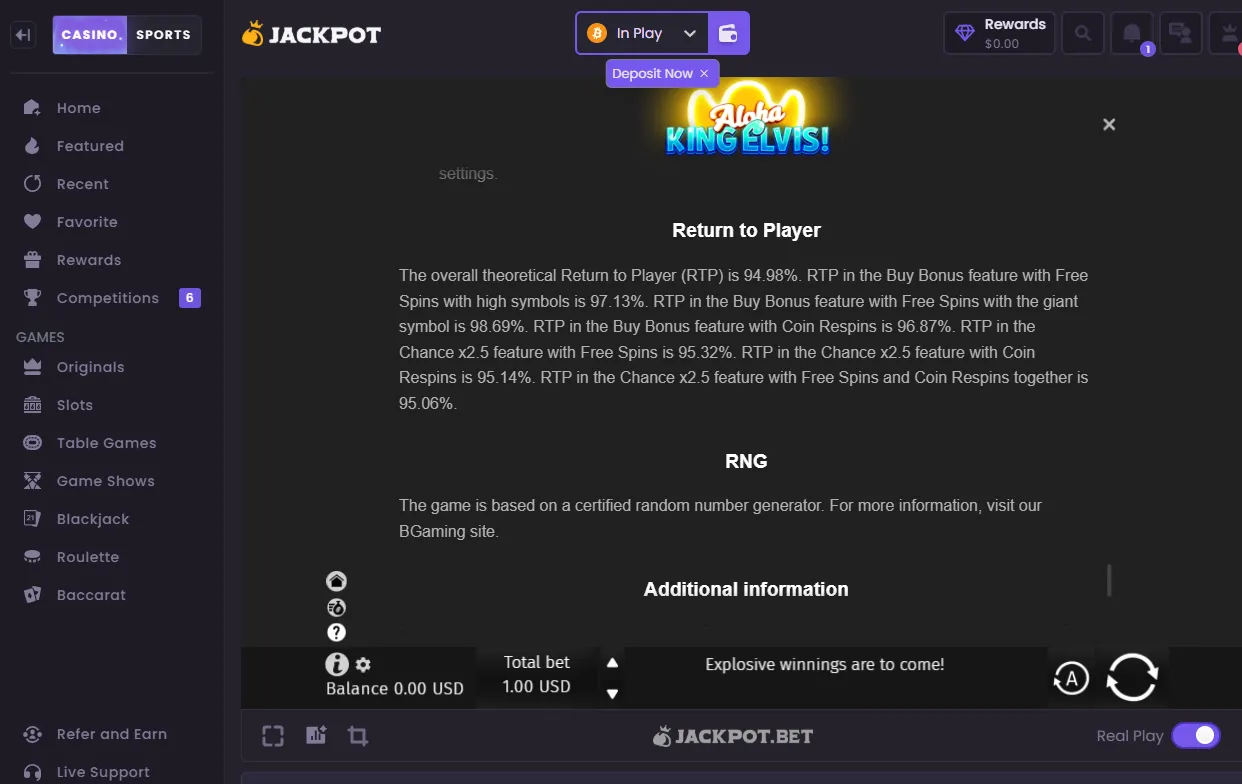1242x784 pixels.
Task: Click the spin button
Action: 1132,677
